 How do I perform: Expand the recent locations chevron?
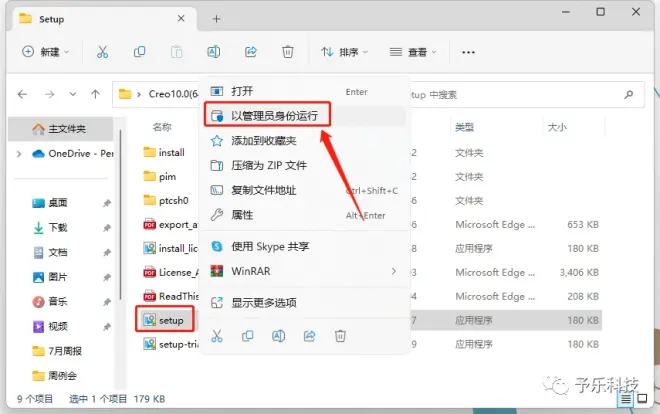pyautogui.click(x=73, y=94)
